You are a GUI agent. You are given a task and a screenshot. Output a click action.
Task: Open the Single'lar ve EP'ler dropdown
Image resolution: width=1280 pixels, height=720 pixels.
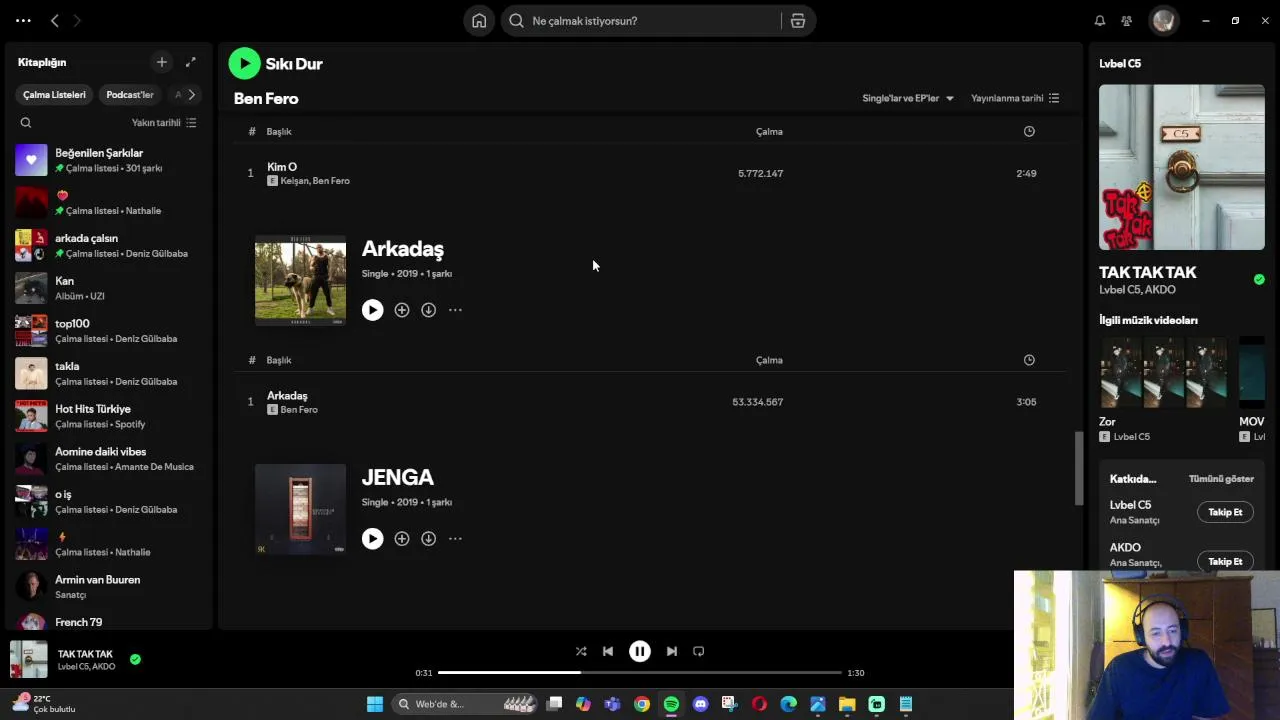tap(908, 98)
